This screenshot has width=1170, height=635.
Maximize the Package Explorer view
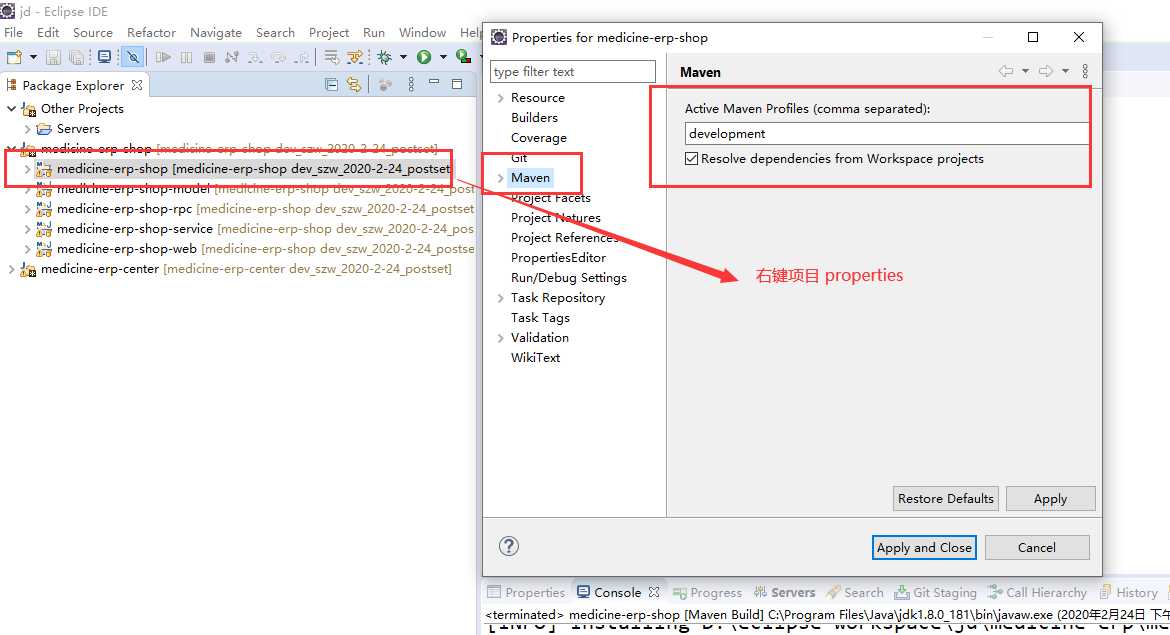click(x=457, y=84)
